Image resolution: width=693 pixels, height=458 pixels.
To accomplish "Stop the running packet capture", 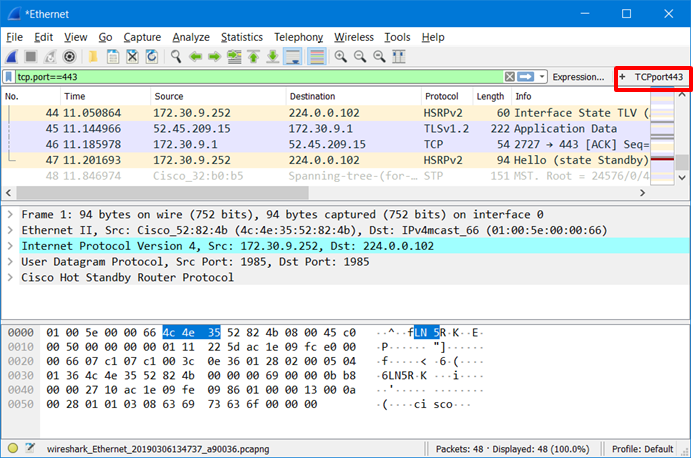I will (x=31, y=57).
